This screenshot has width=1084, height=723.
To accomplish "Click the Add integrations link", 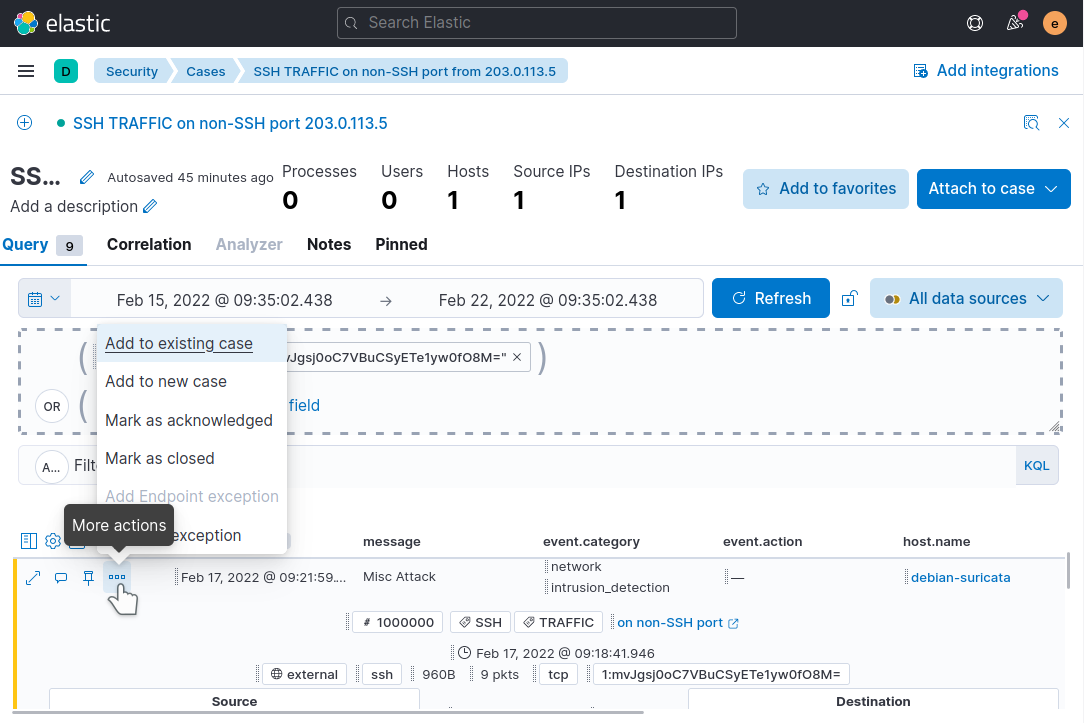I will [986, 71].
